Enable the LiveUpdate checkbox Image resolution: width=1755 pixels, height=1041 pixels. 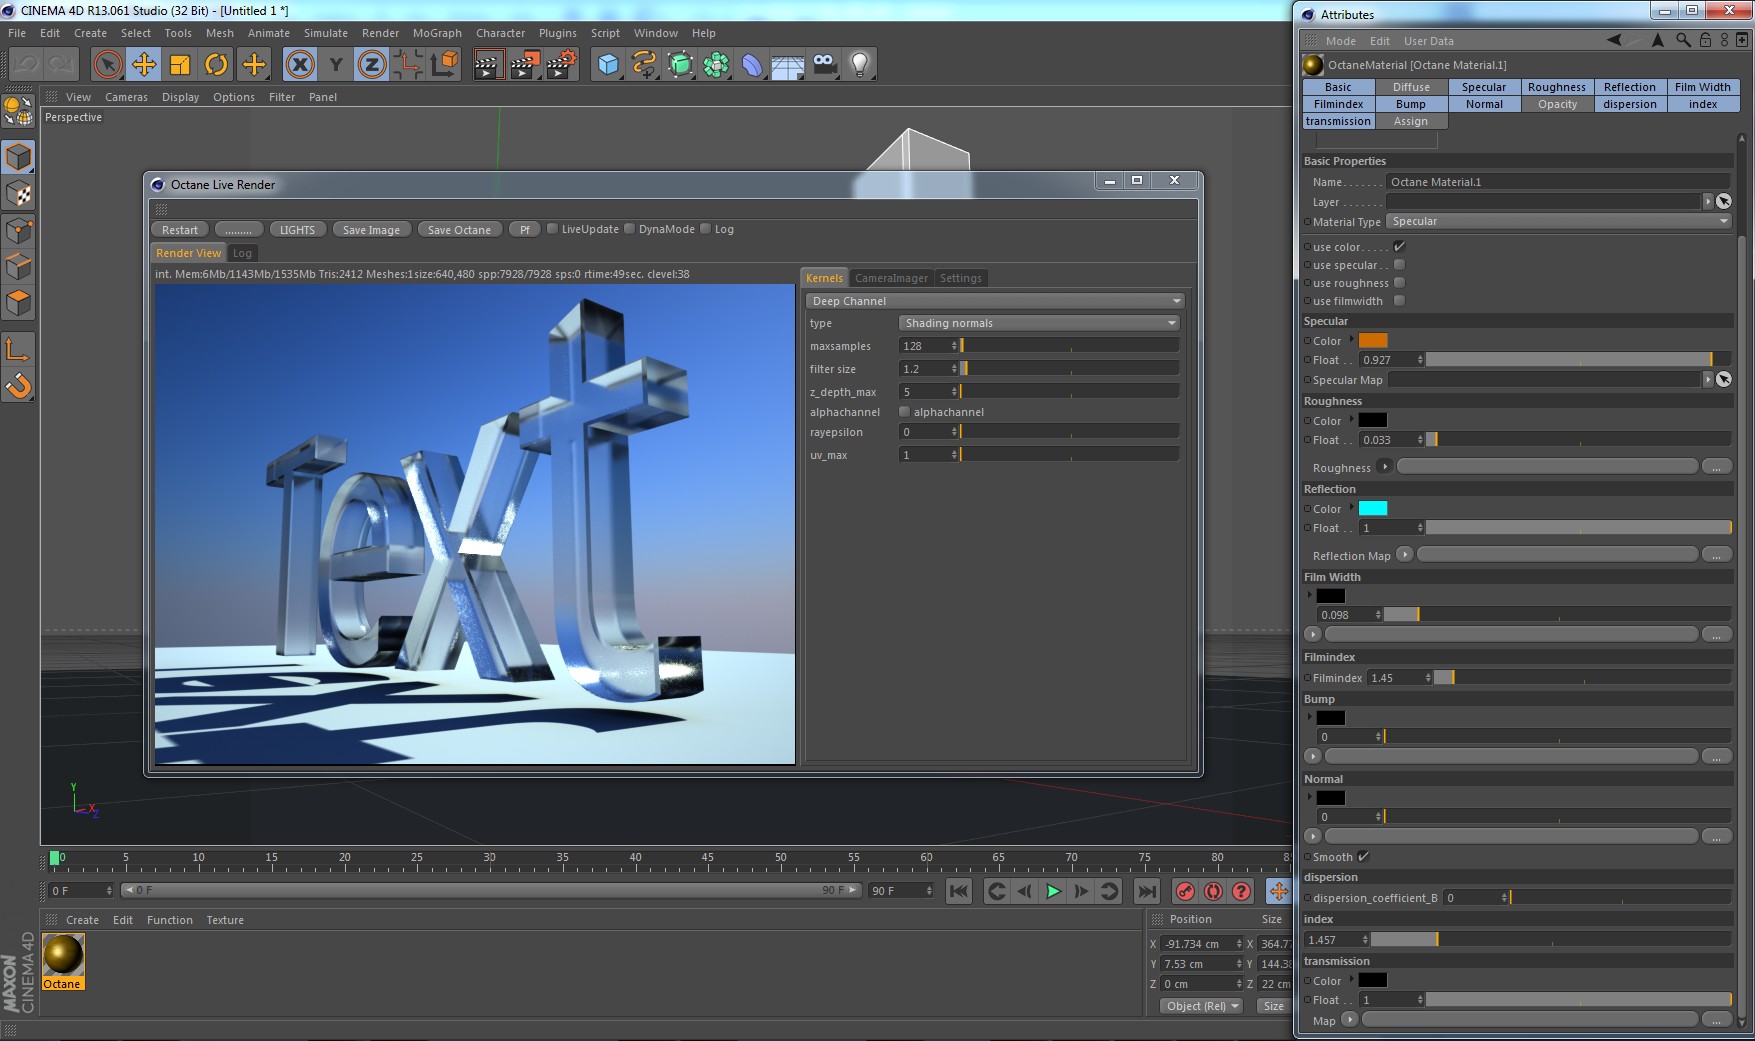click(552, 229)
